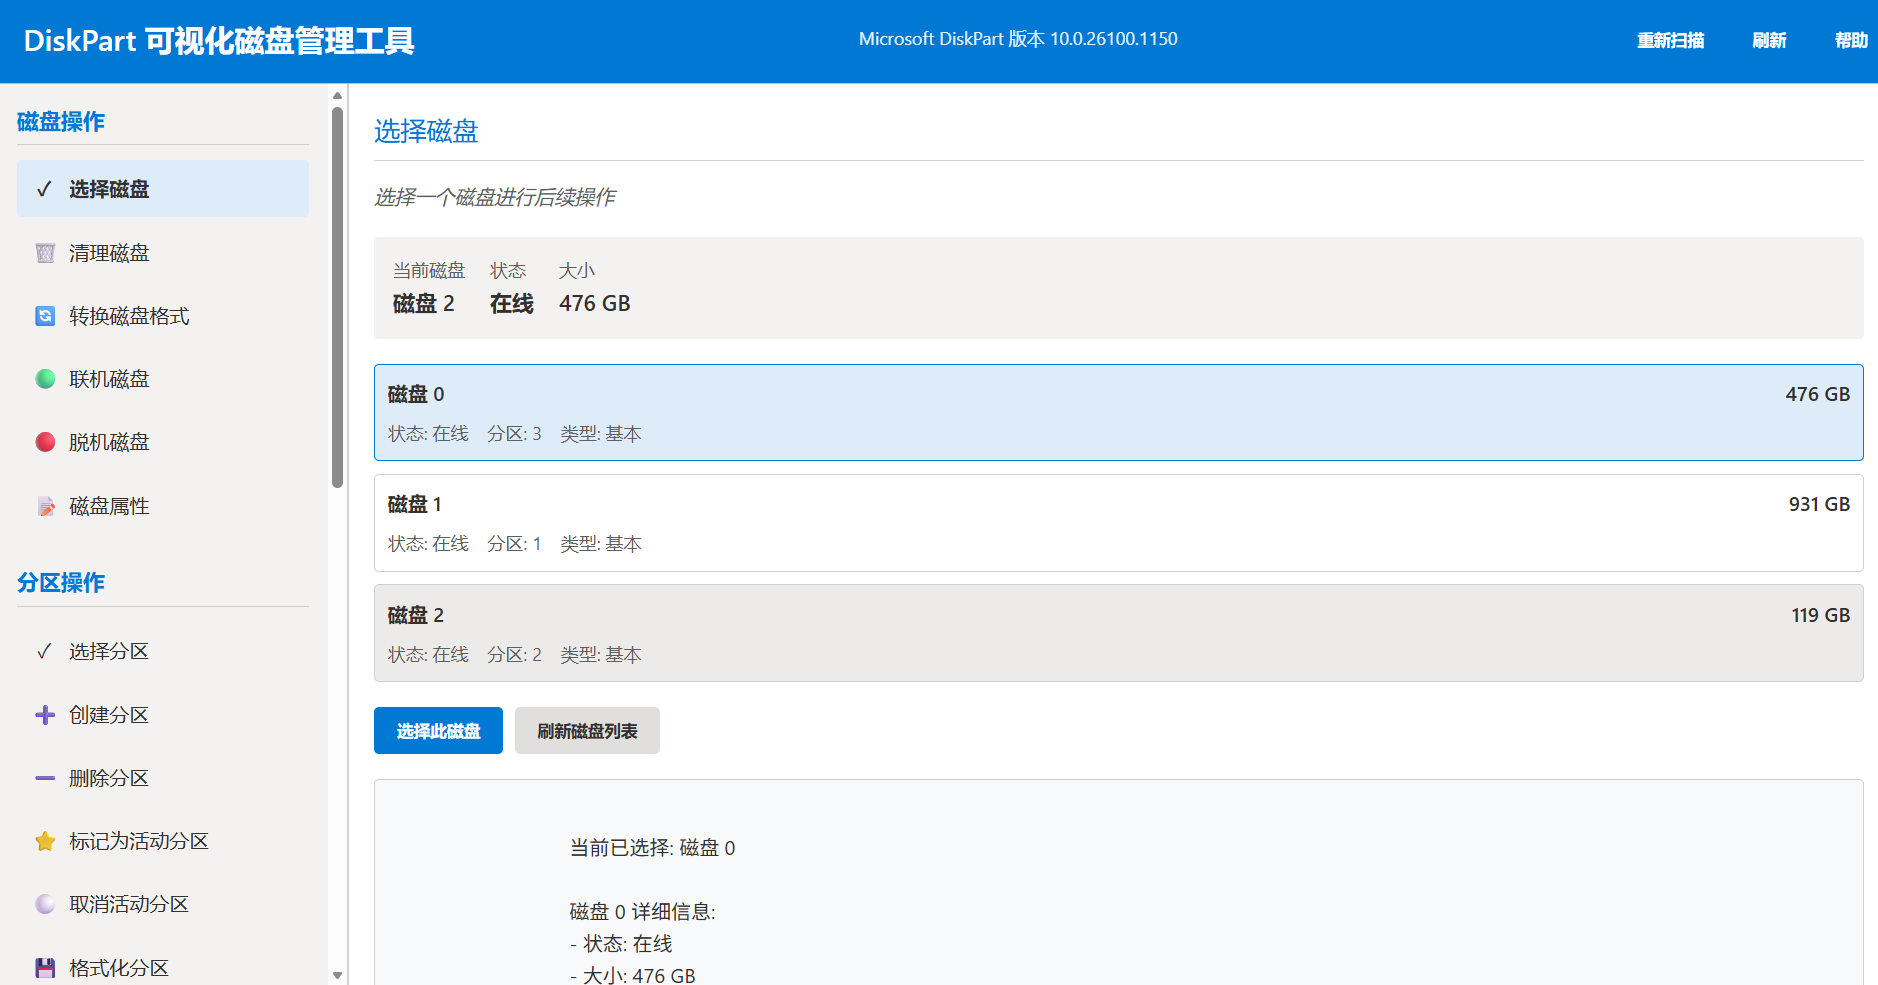The image size is (1878, 985).
Task: Click '分区: 2' in the 磁盘 2 row
Action: (x=514, y=655)
